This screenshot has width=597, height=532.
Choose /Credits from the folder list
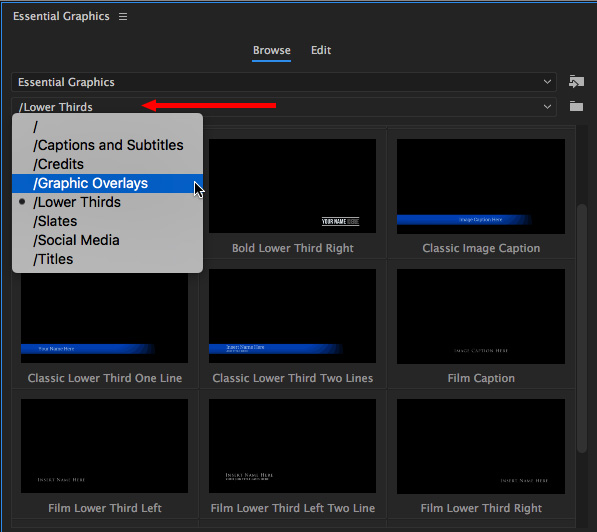[107, 164]
